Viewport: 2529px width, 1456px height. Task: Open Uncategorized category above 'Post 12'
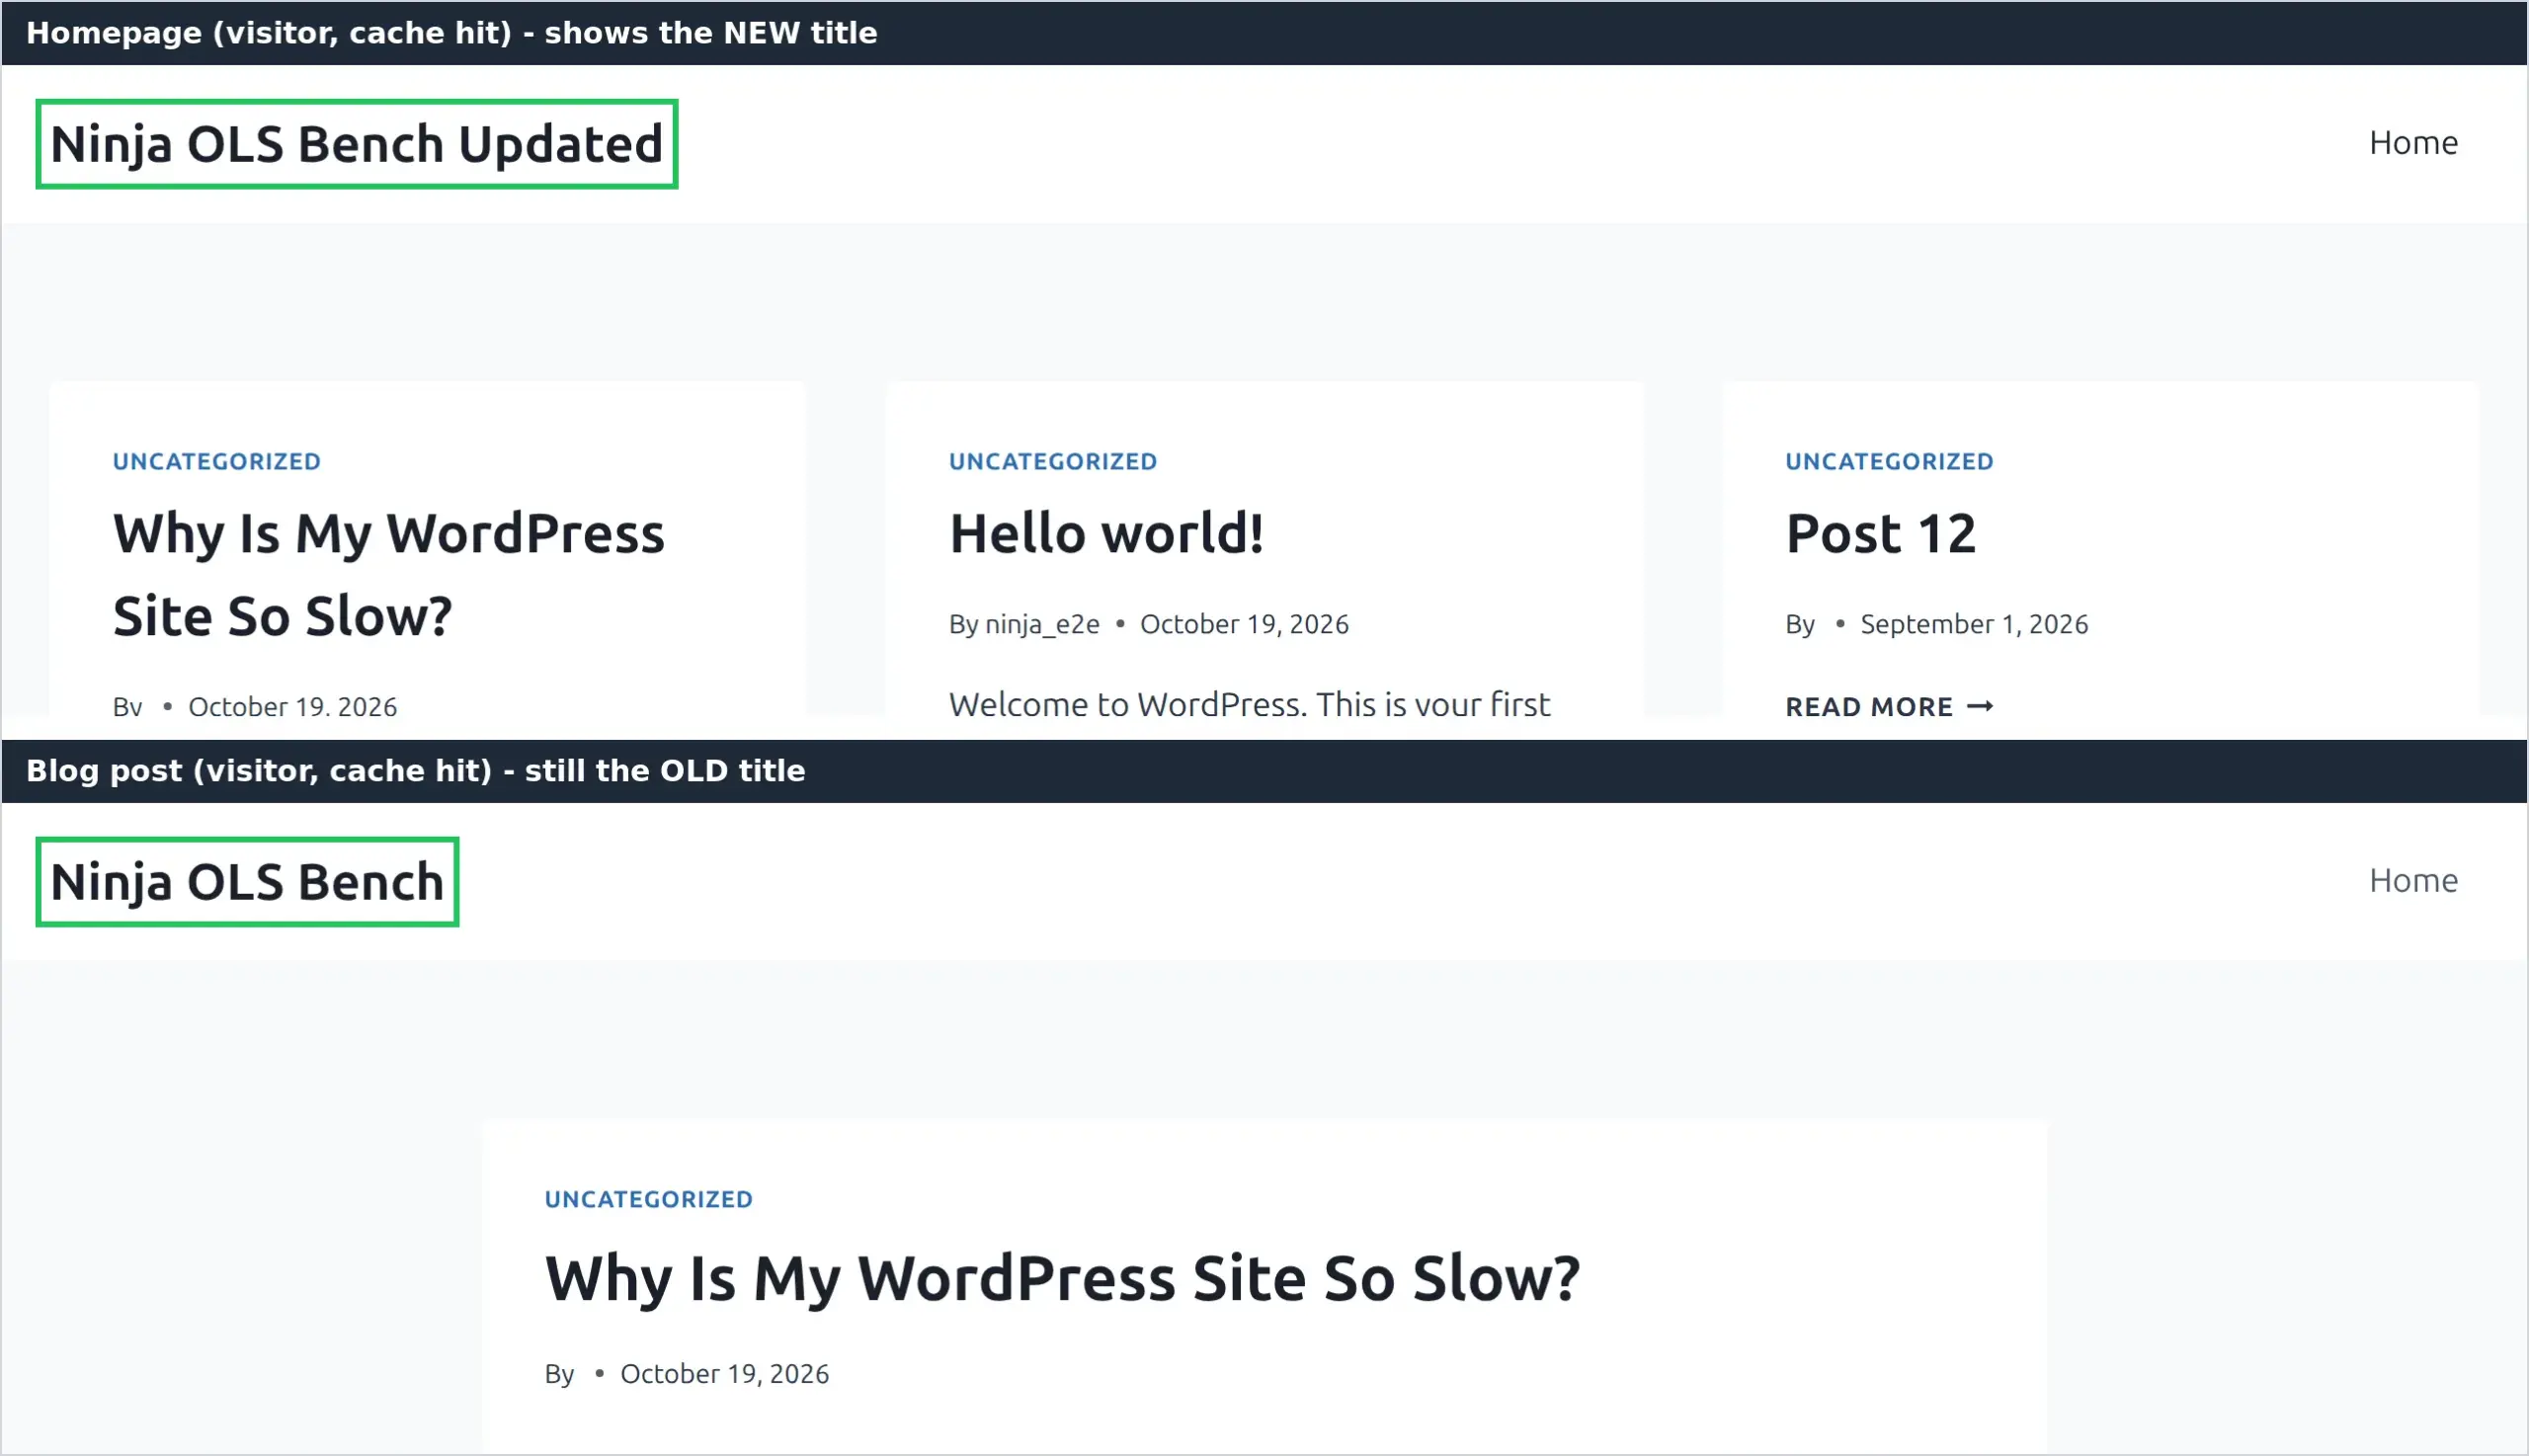1889,461
